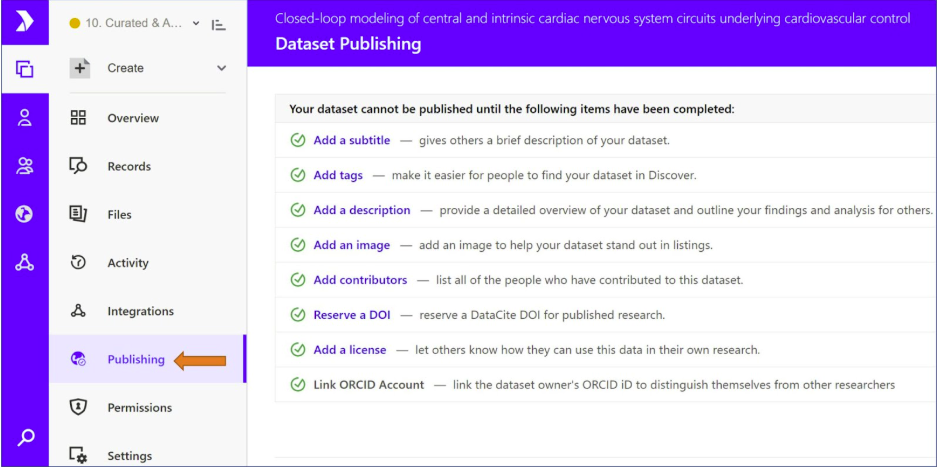Click the Link ORCID Account text
Image resolution: width=939 pixels, height=468 pixels.
(x=368, y=385)
